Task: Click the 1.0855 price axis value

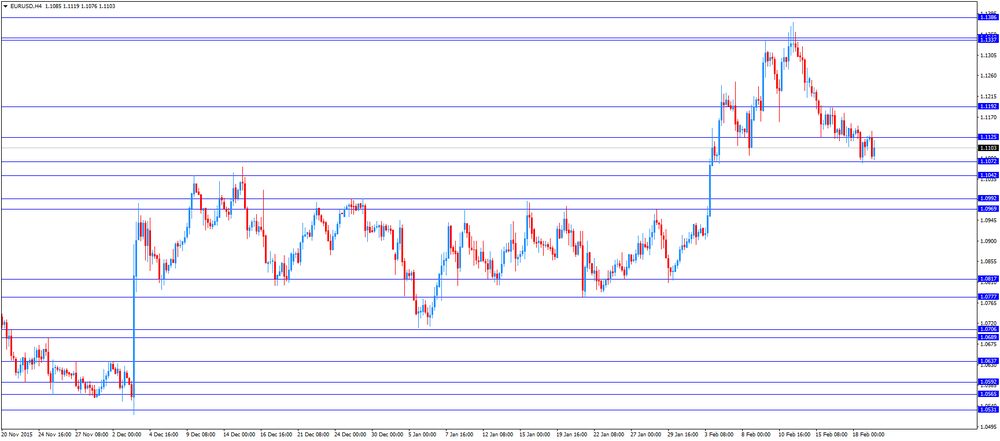Action: coord(987,262)
